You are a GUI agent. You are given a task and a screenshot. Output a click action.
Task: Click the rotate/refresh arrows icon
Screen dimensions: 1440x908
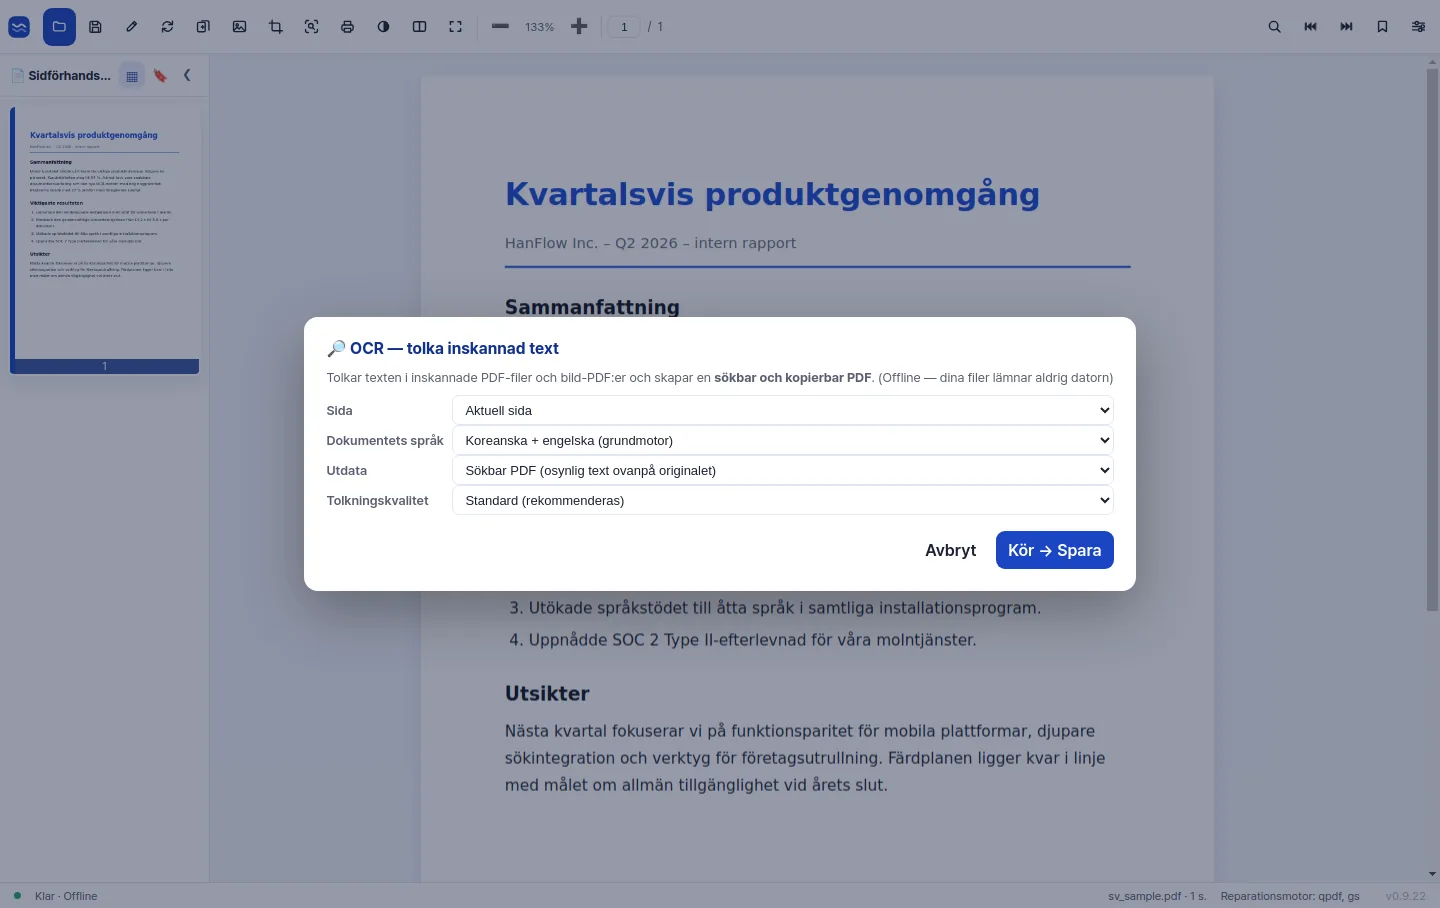coord(167,27)
